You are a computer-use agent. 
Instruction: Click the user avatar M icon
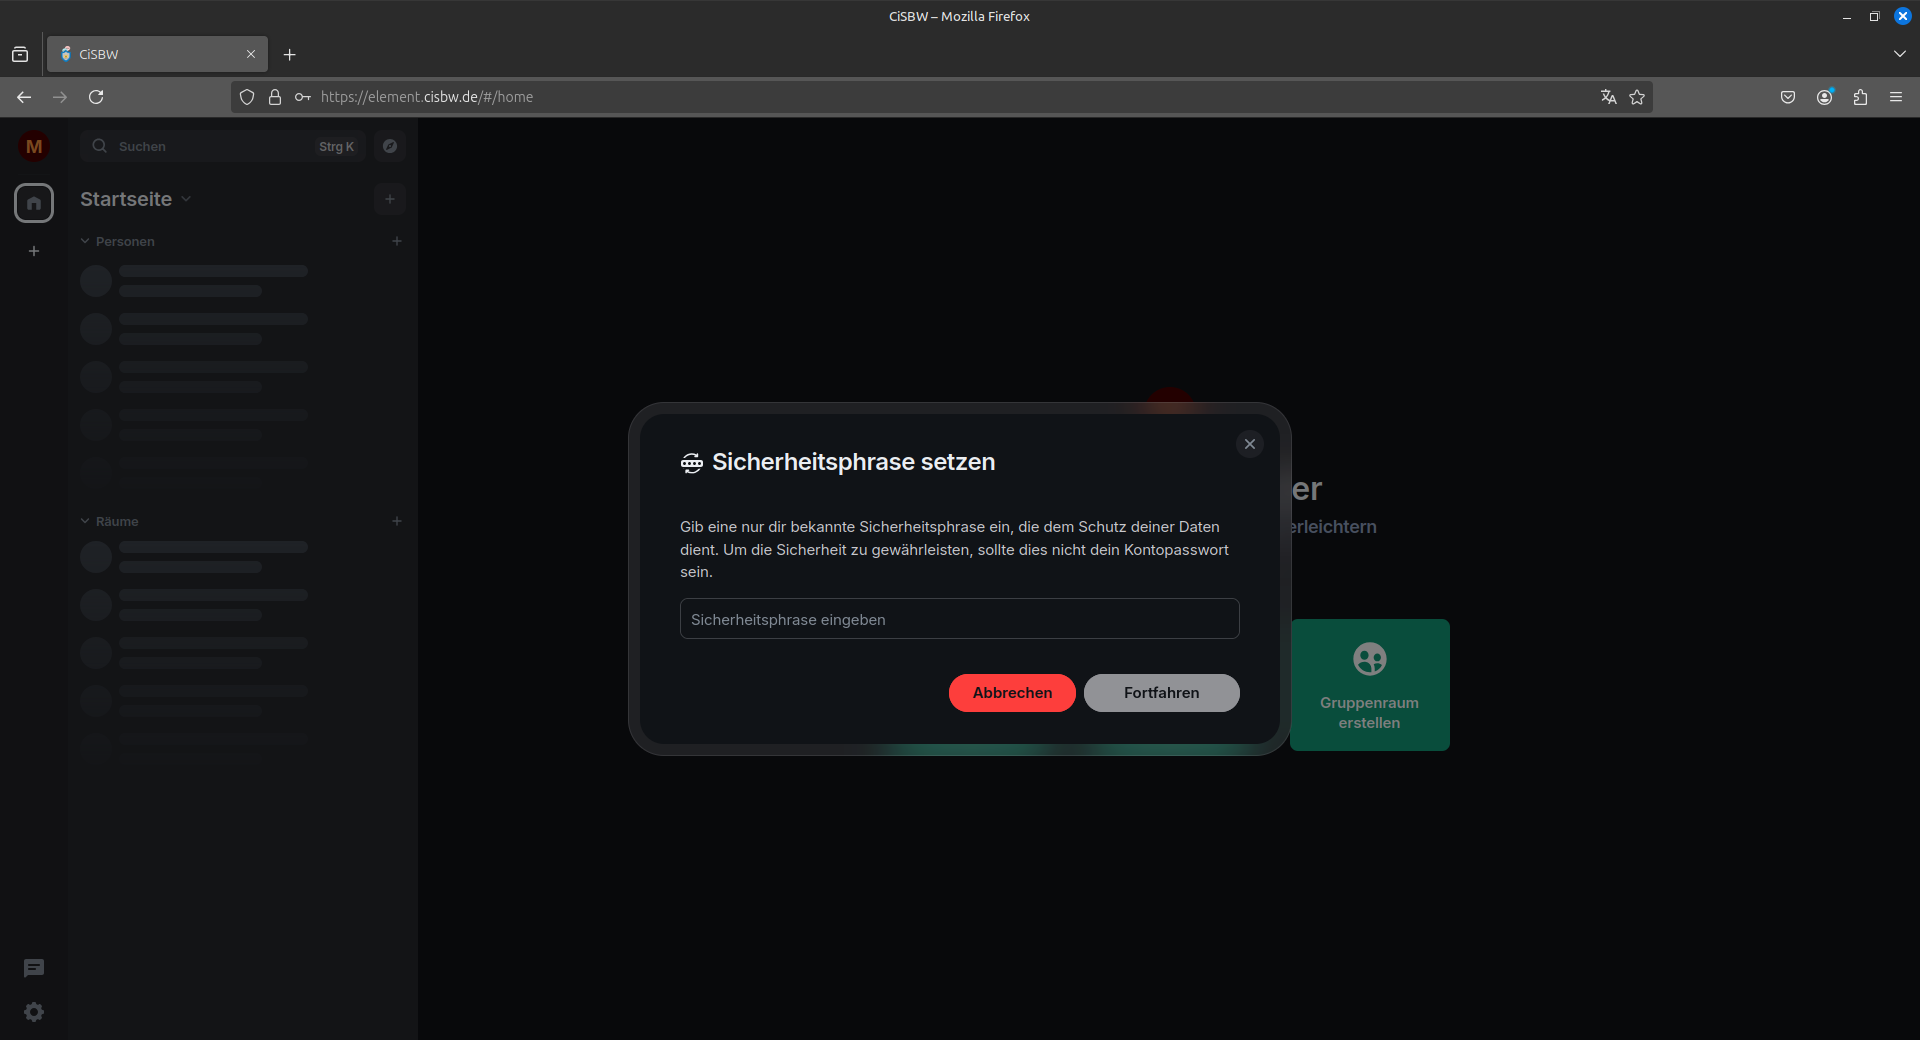pyautogui.click(x=34, y=147)
